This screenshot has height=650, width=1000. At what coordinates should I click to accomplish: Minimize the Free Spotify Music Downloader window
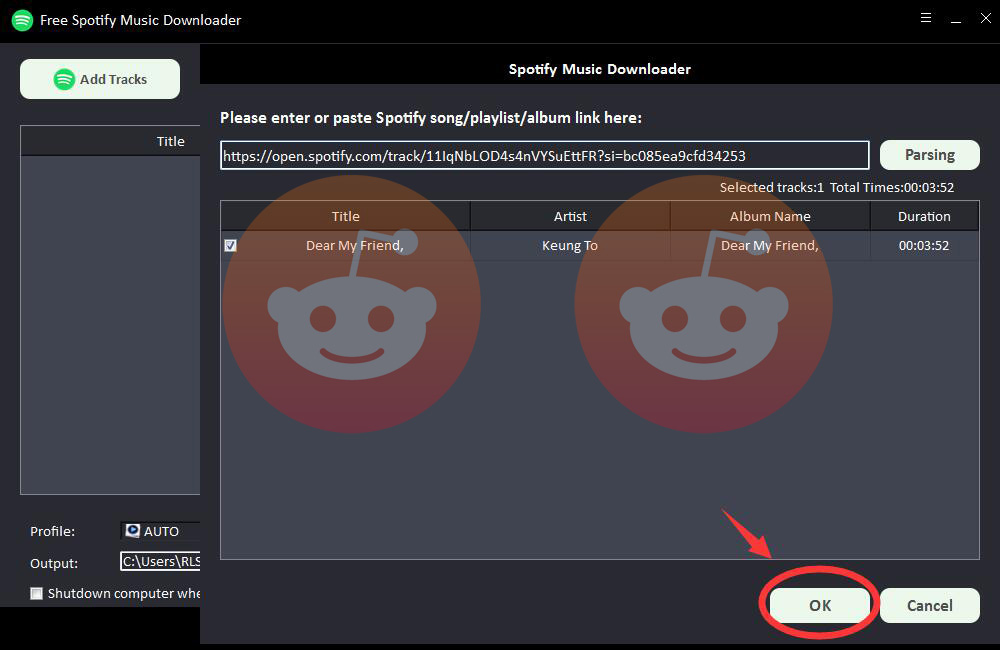click(x=955, y=18)
